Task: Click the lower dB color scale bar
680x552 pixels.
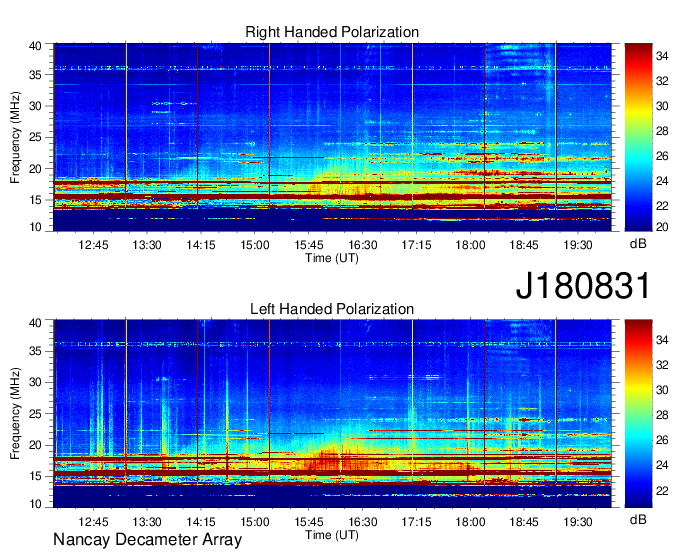Action: (638, 414)
